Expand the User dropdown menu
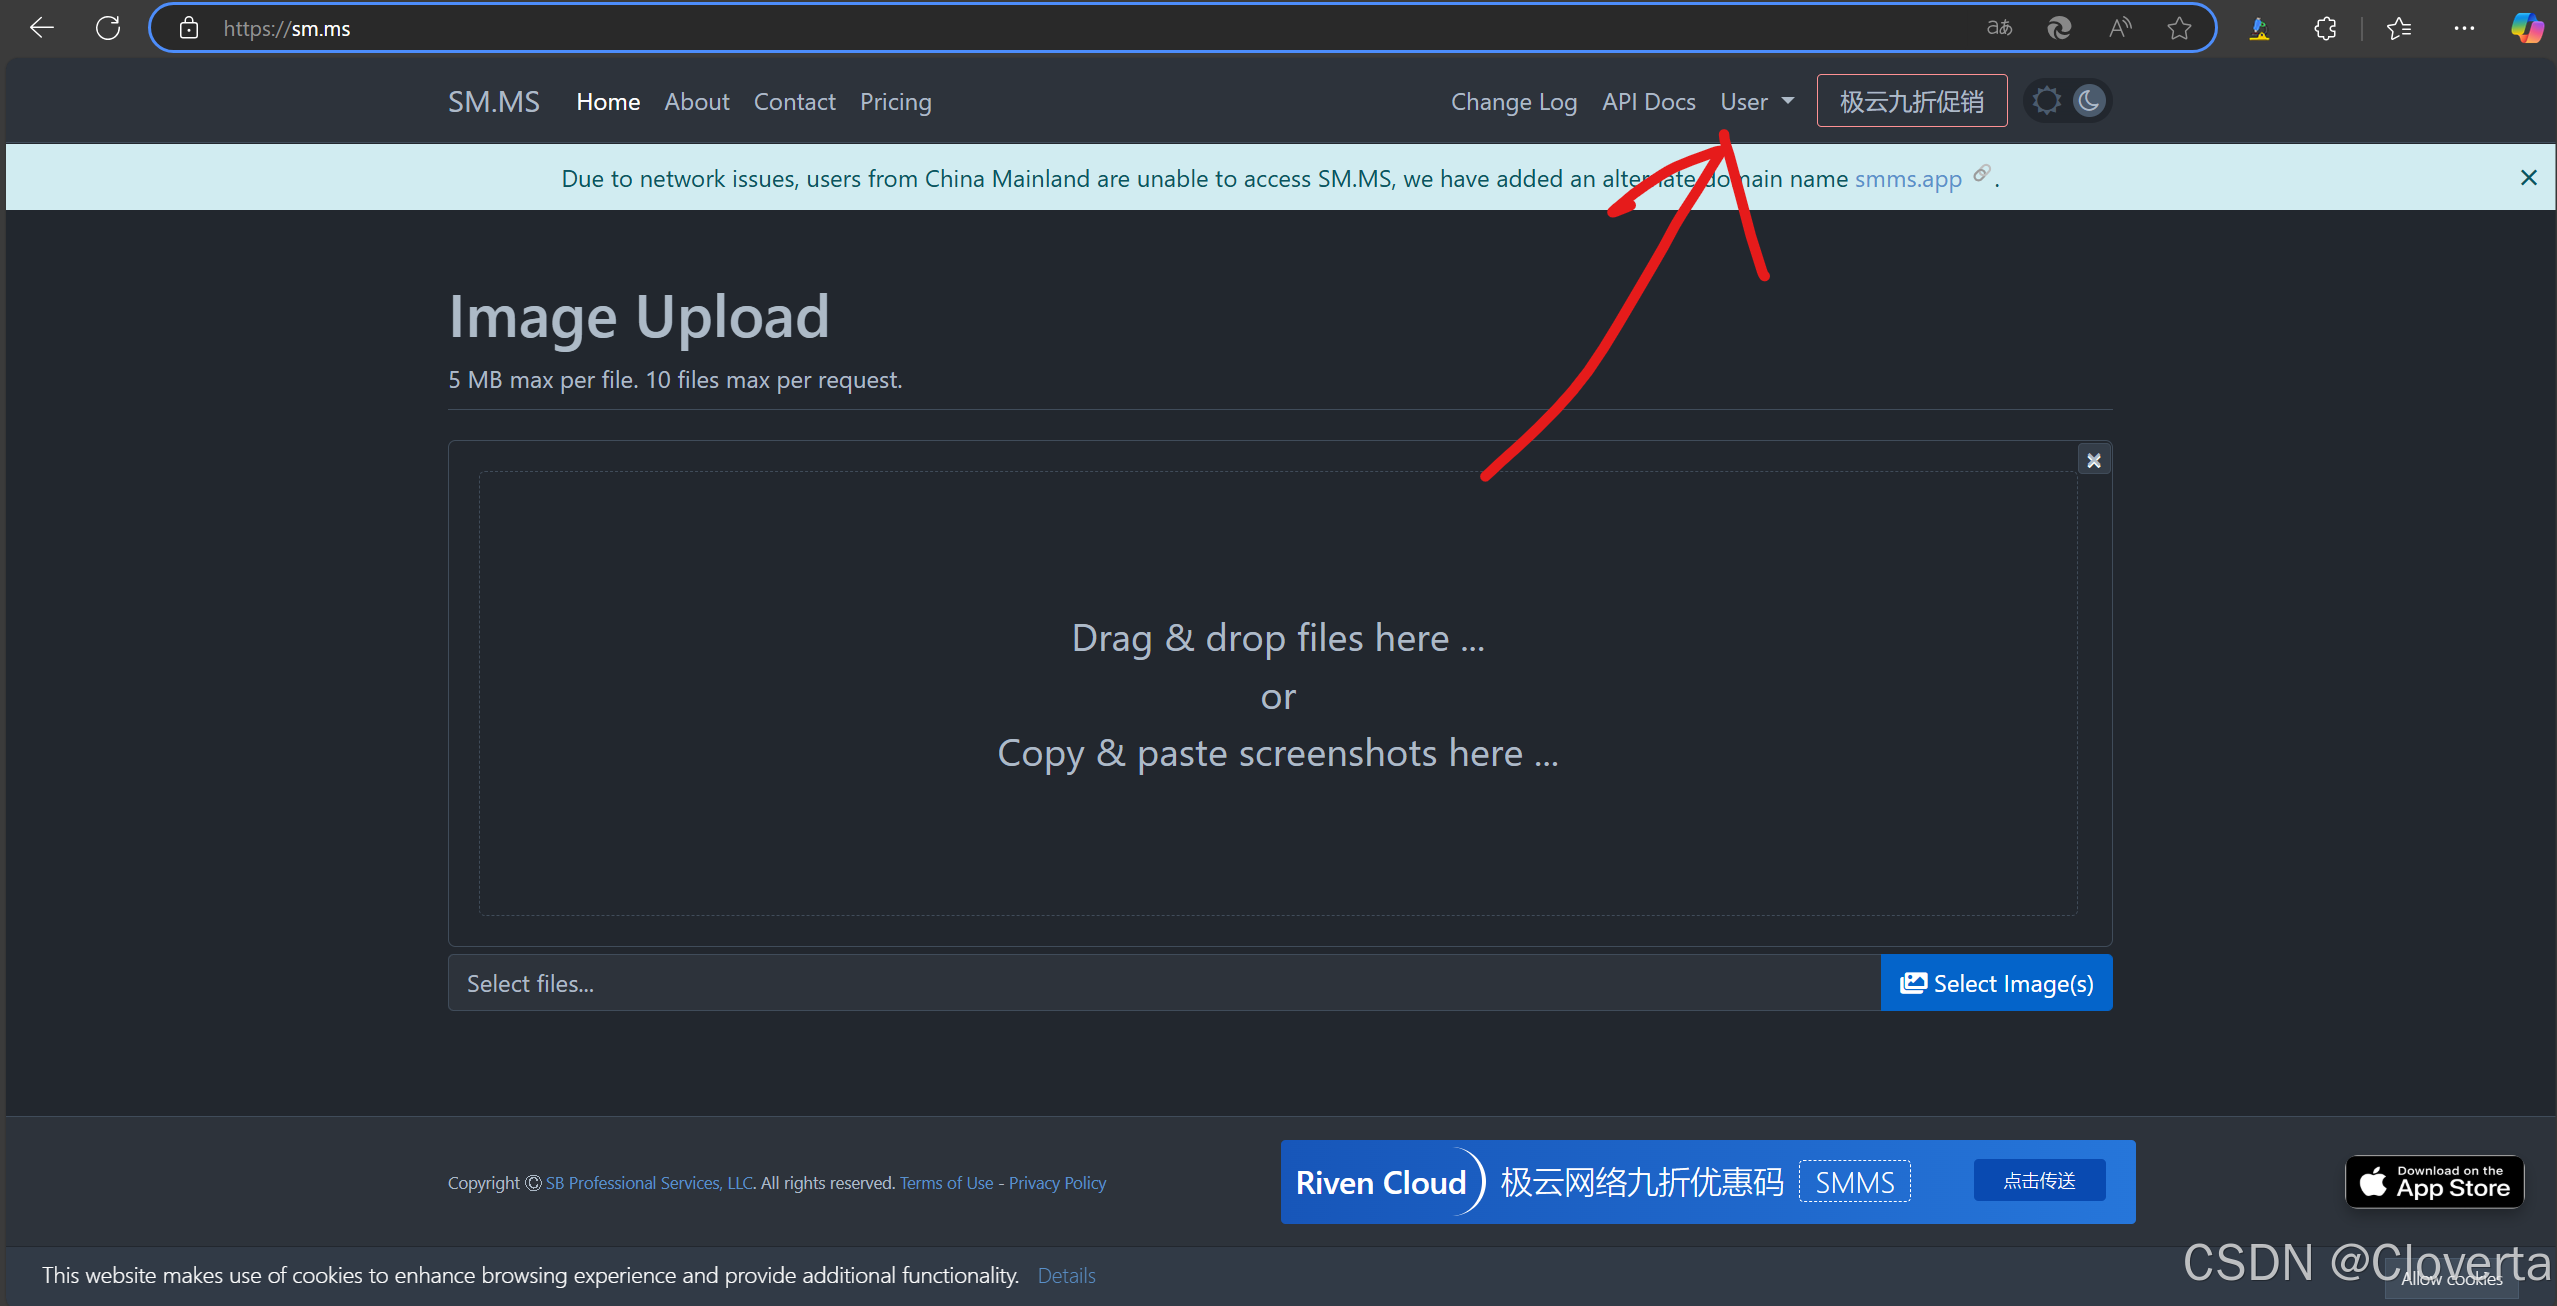Viewport: 2557px width, 1306px height. (1756, 102)
